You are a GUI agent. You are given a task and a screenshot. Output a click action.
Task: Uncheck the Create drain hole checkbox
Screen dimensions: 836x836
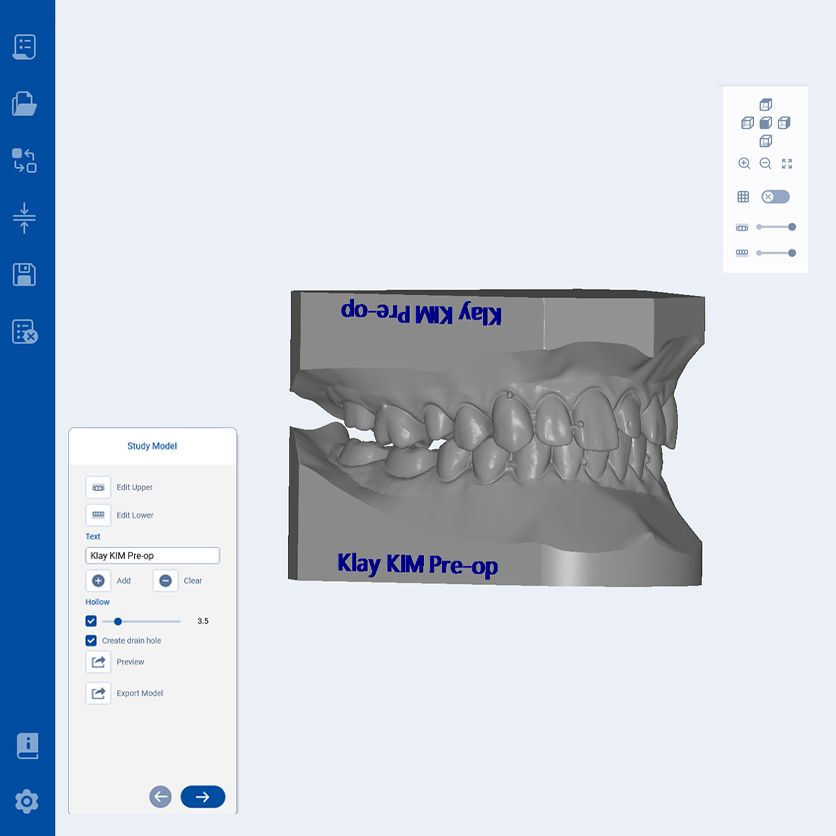91,640
